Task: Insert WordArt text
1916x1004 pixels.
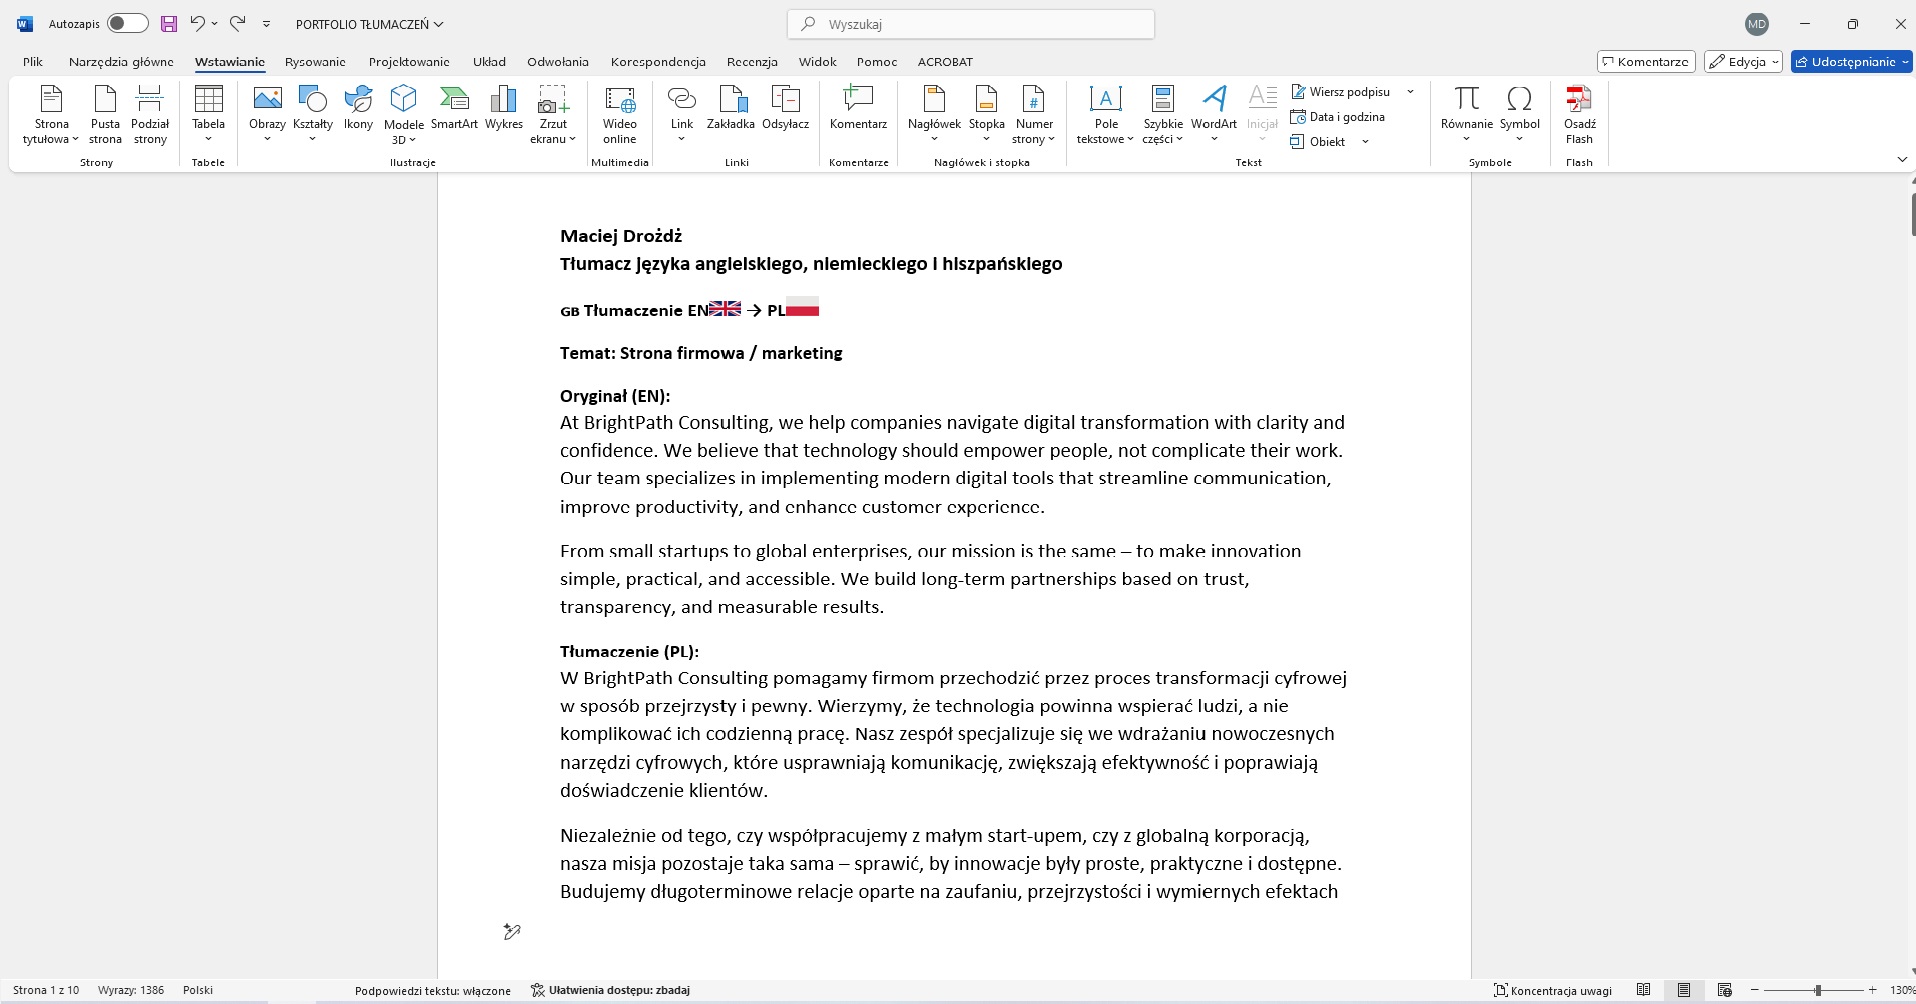Action: [x=1214, y=115]
